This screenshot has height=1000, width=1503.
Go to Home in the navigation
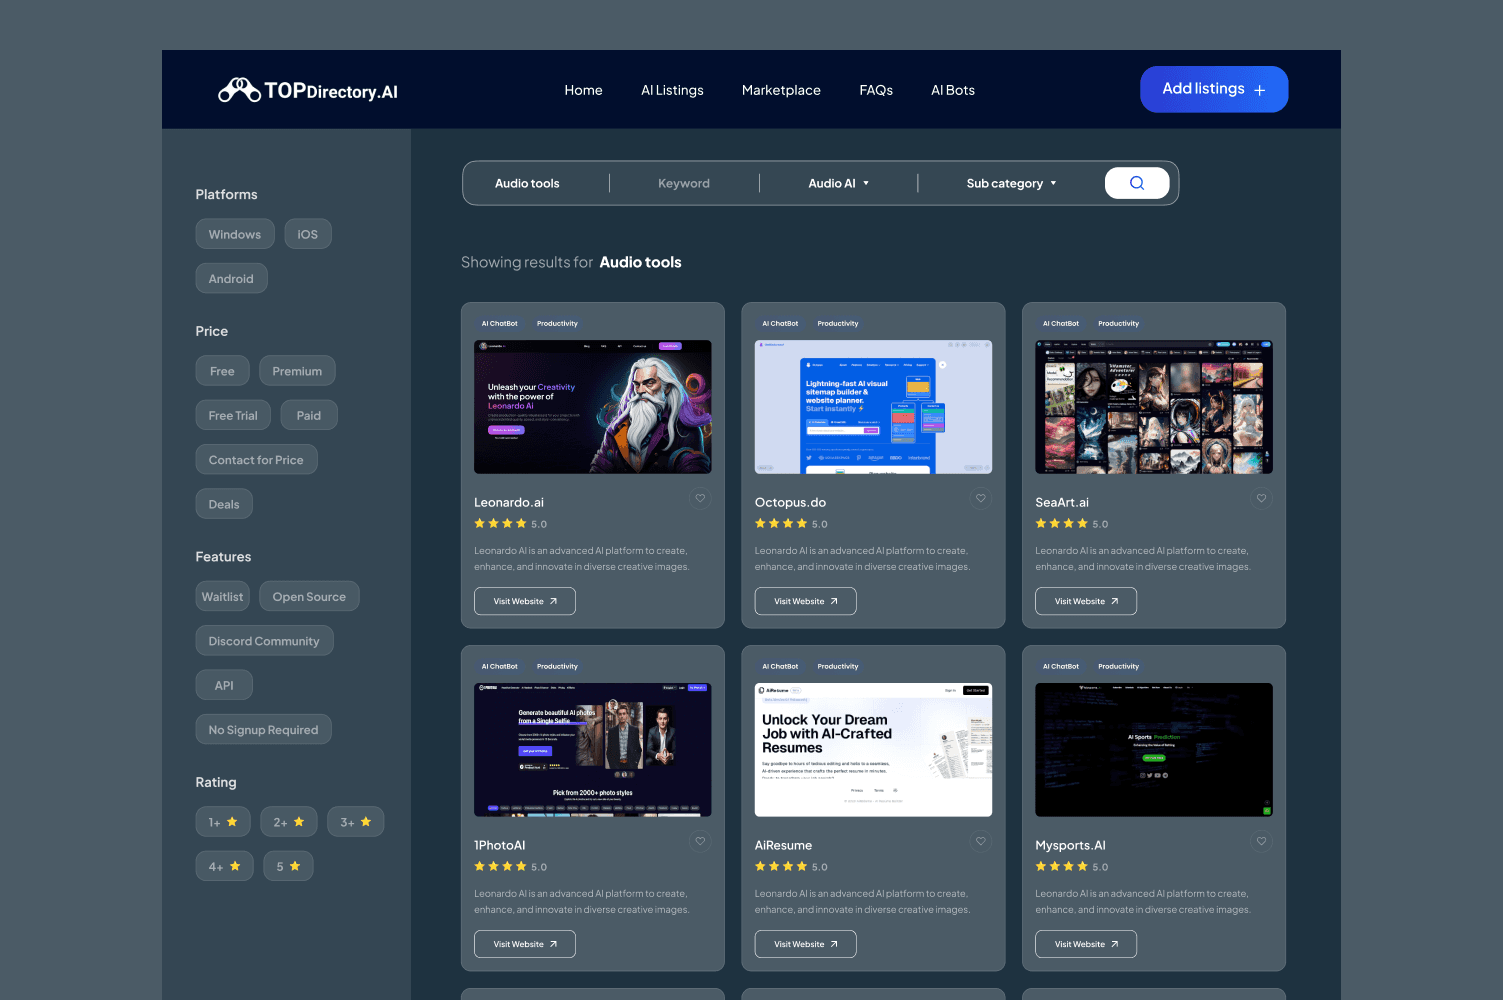pyautogui.click(x=583, y=90)
